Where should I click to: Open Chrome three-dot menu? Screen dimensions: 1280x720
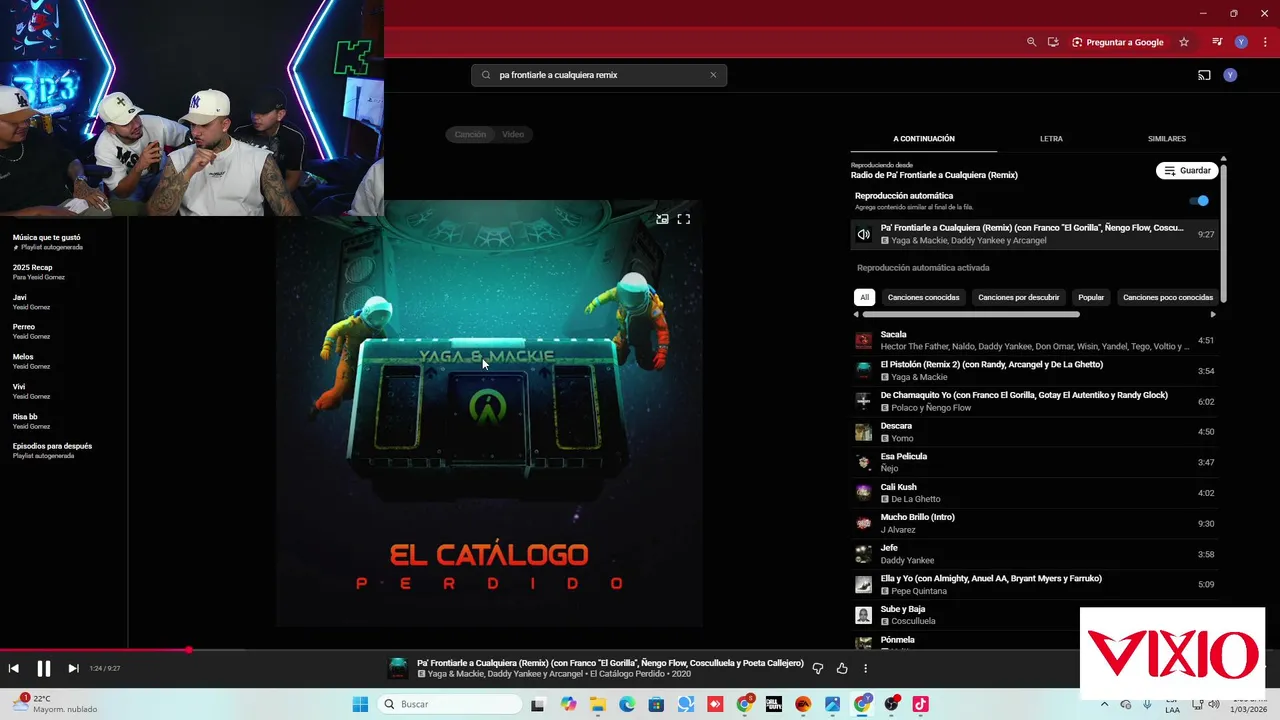(1265, 42)
